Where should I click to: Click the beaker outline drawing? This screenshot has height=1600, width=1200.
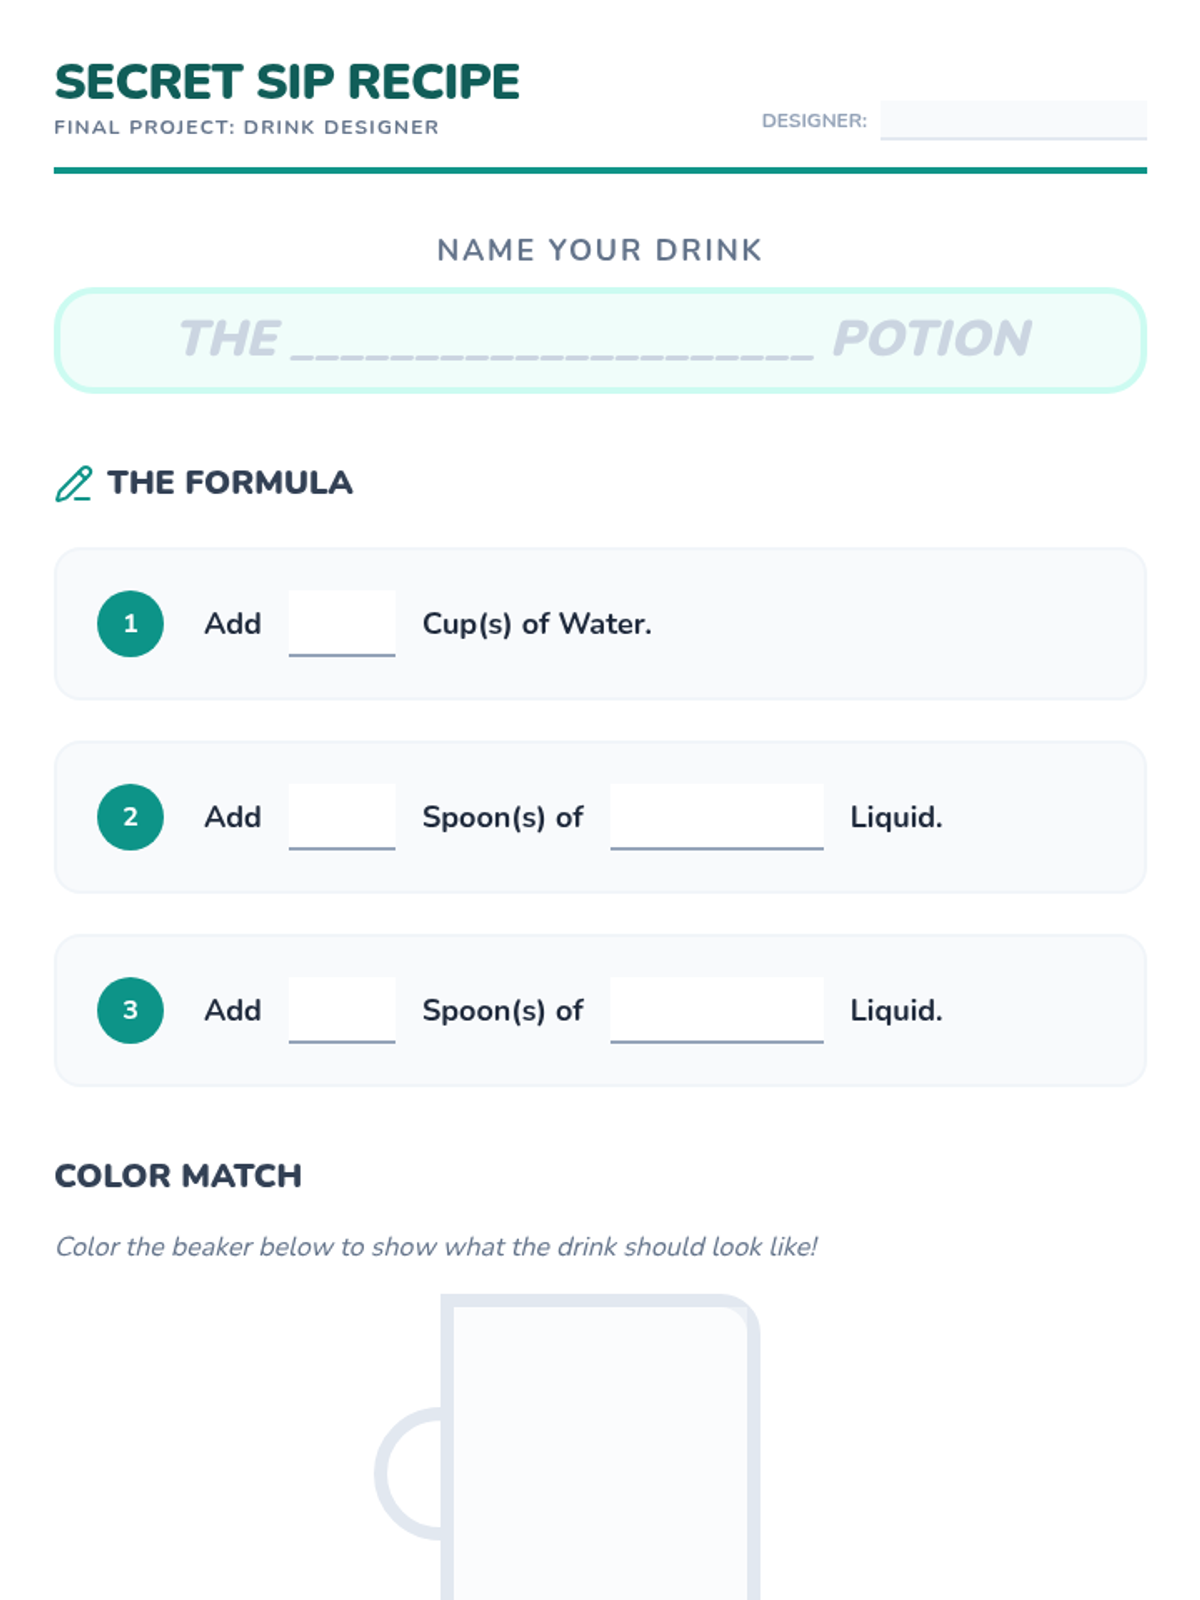point(600,1450)
